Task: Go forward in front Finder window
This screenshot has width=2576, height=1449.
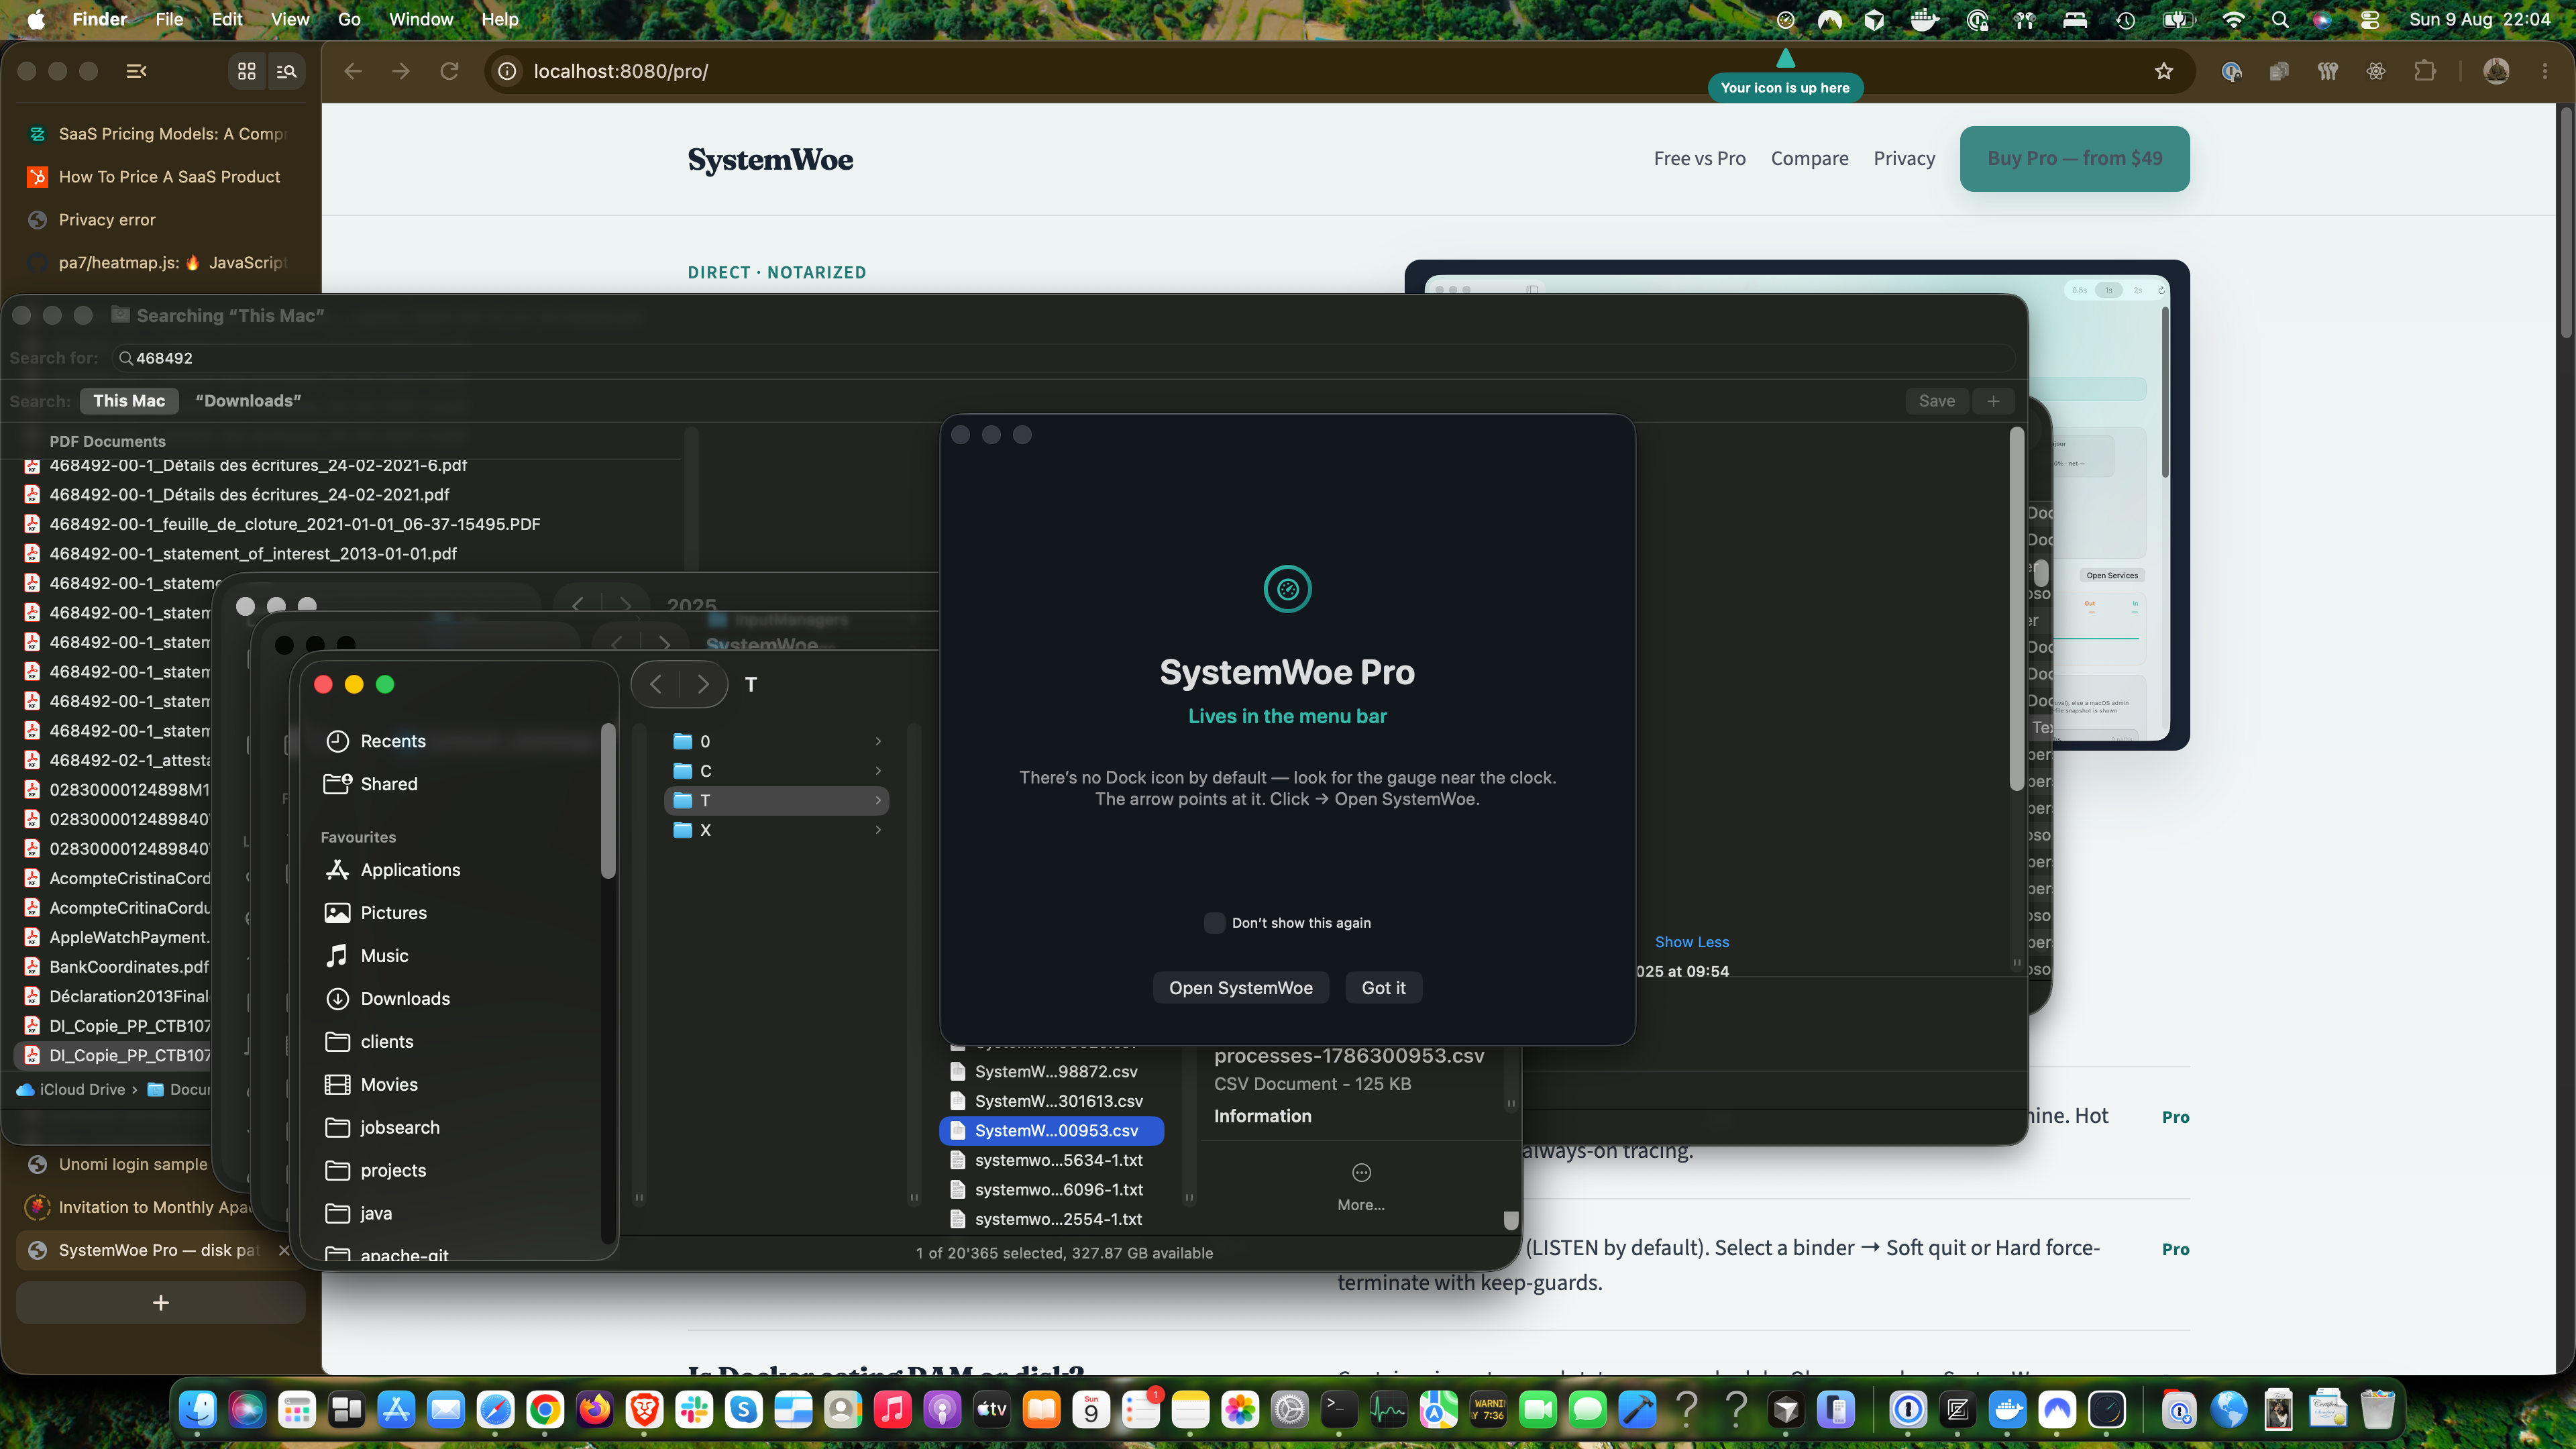Action: point(703,684)
